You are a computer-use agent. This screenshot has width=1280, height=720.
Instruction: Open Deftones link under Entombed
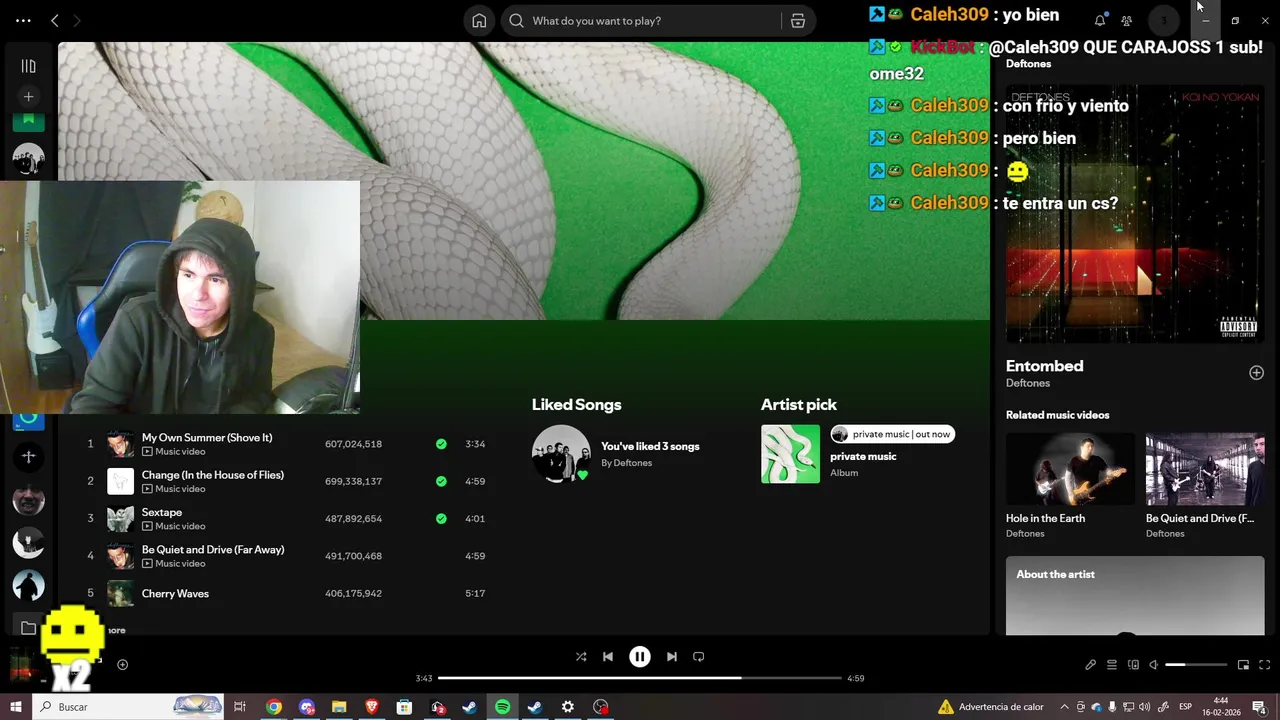tap(1028, 383)
